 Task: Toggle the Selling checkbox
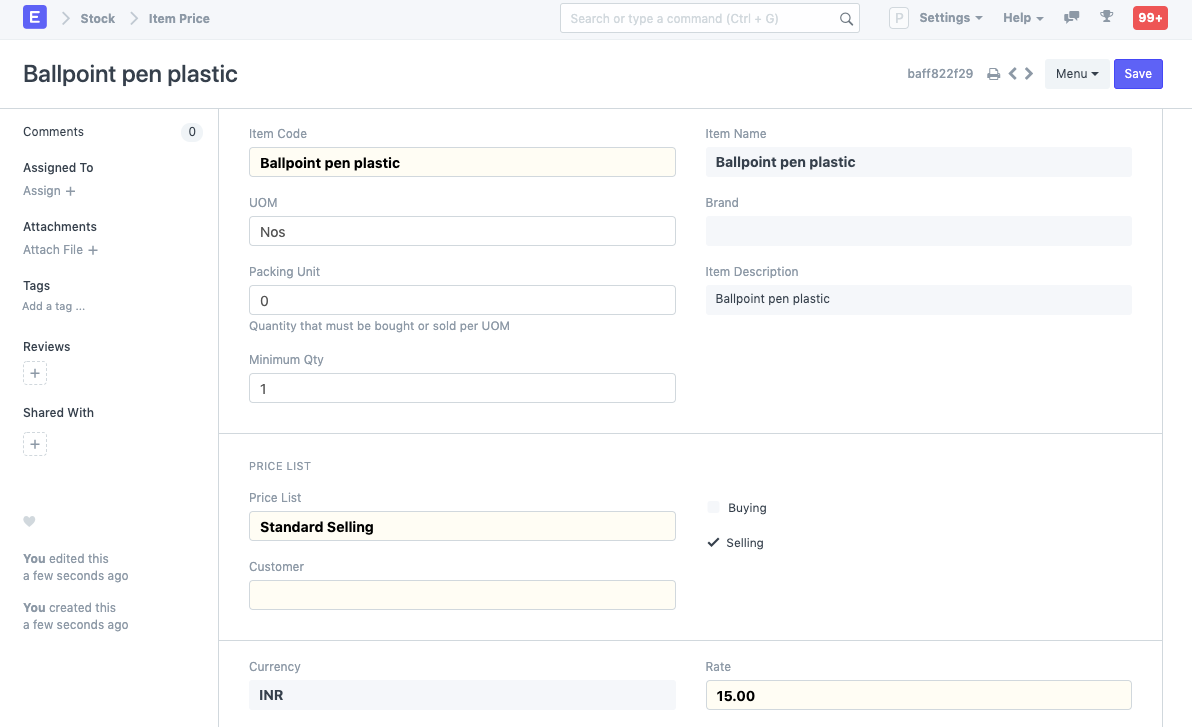714,543
